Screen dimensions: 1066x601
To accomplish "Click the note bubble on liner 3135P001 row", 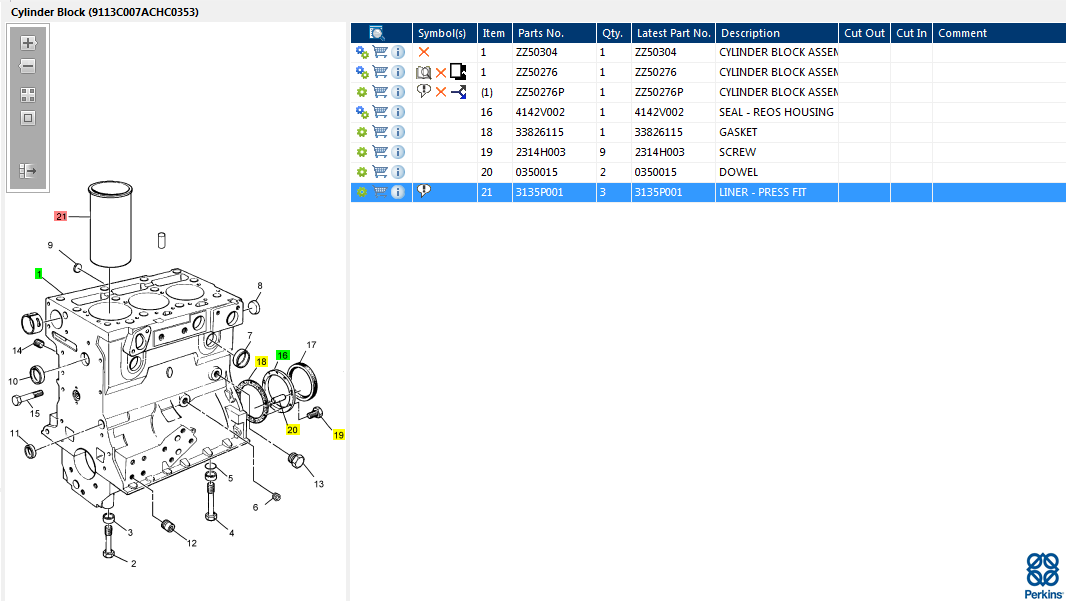I will (x=424, y=191).
